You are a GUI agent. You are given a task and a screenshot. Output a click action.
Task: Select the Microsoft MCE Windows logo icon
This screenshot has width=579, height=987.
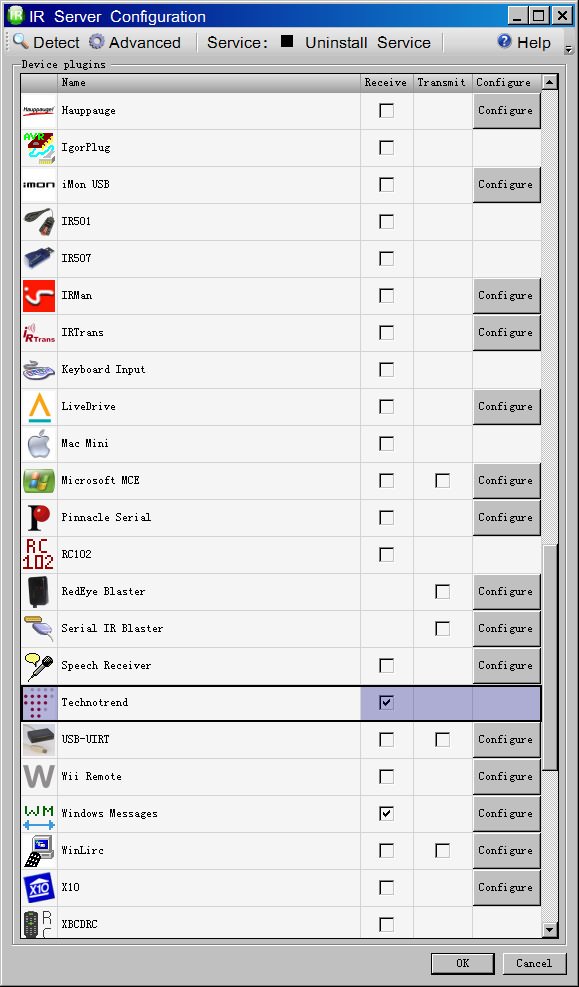coord(39,481)
